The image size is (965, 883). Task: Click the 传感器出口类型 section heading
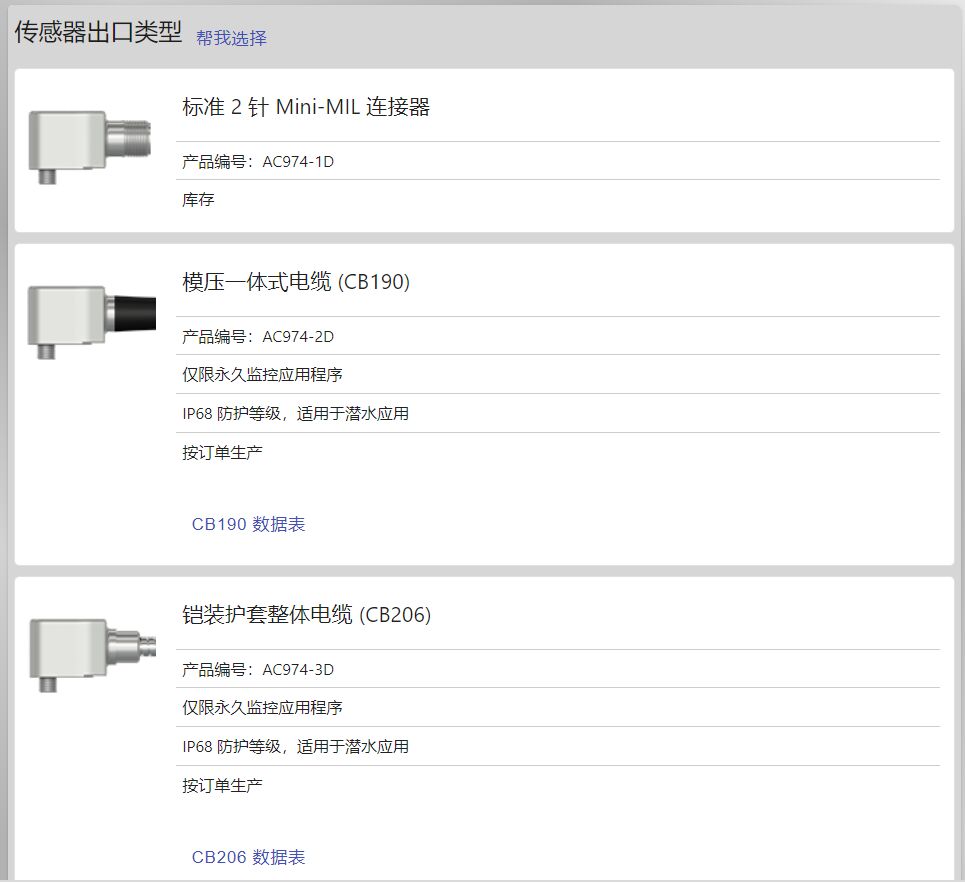pos(98,32)
